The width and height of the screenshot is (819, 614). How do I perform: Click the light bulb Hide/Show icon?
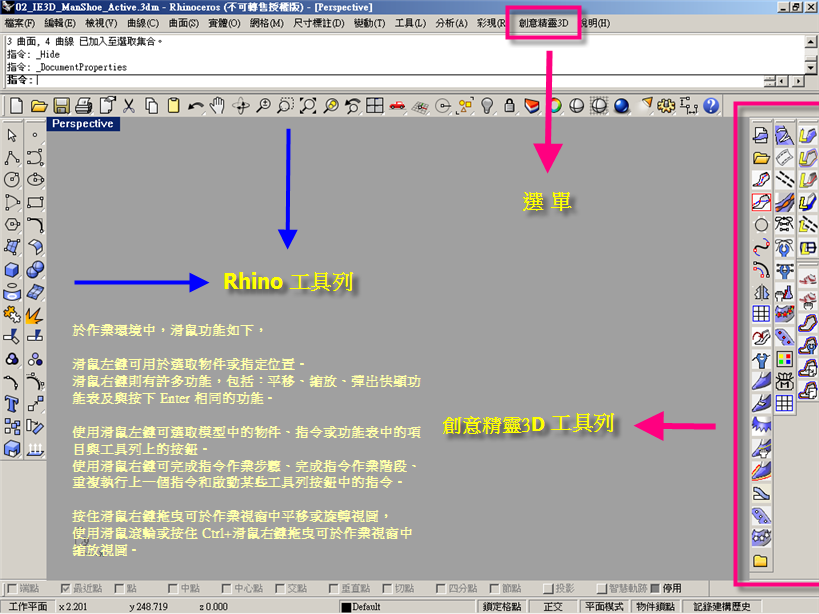487,106
